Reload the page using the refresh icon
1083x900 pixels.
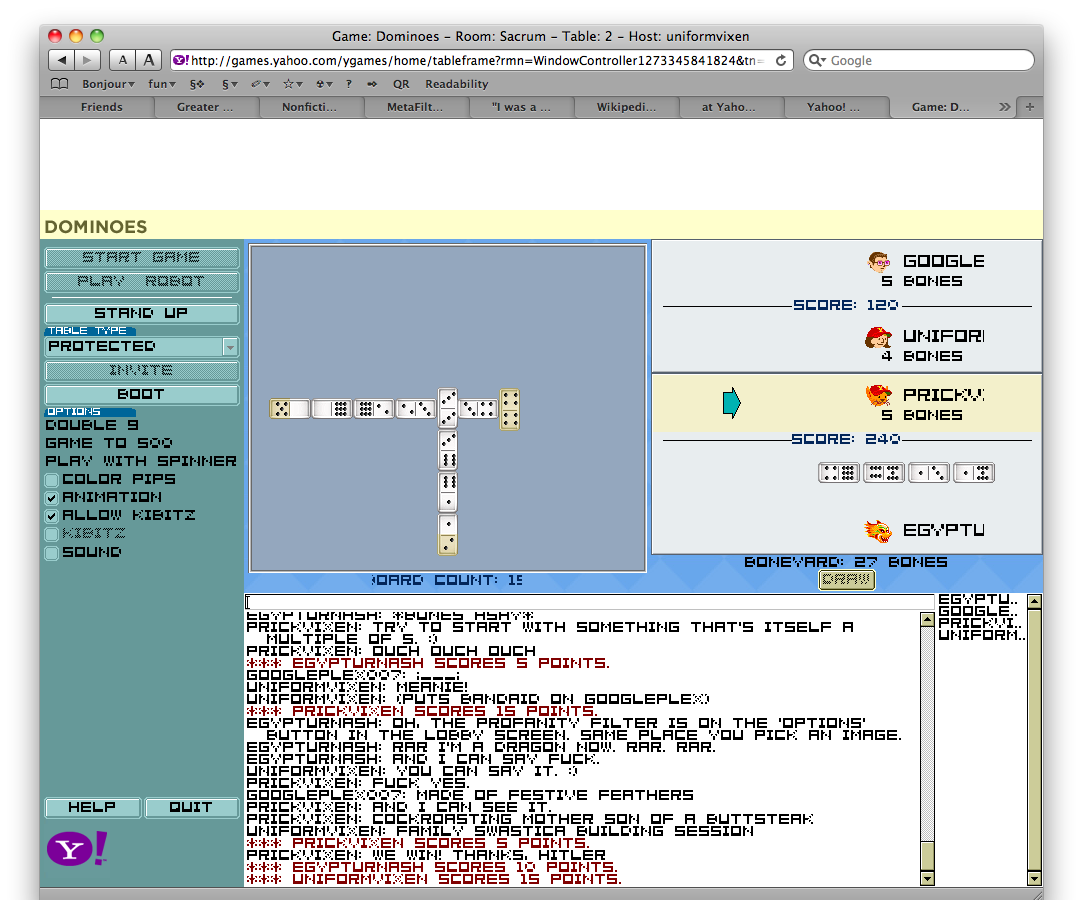pos(782,61)
